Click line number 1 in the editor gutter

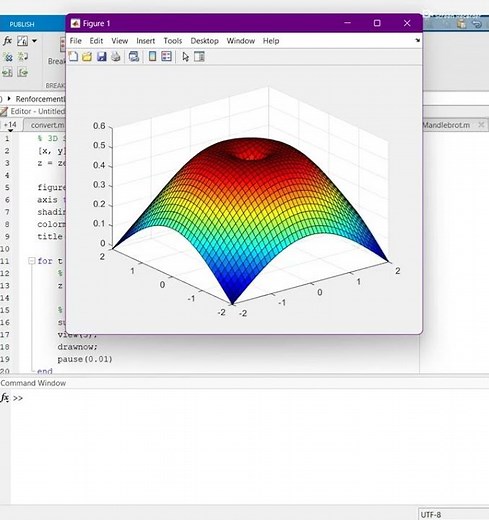[7, 138]
